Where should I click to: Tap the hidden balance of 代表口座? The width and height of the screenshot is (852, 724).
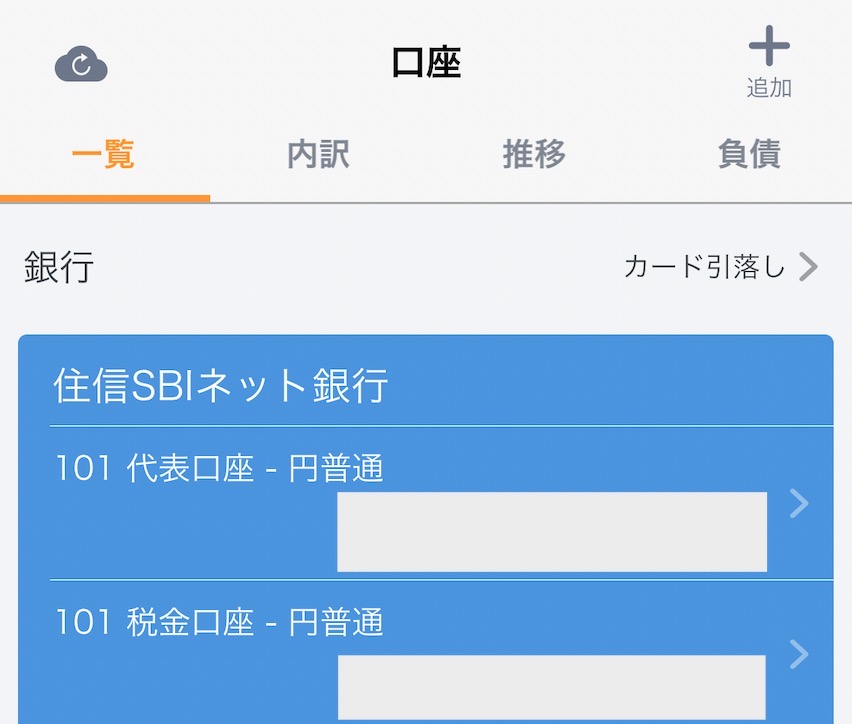point(551,531)
